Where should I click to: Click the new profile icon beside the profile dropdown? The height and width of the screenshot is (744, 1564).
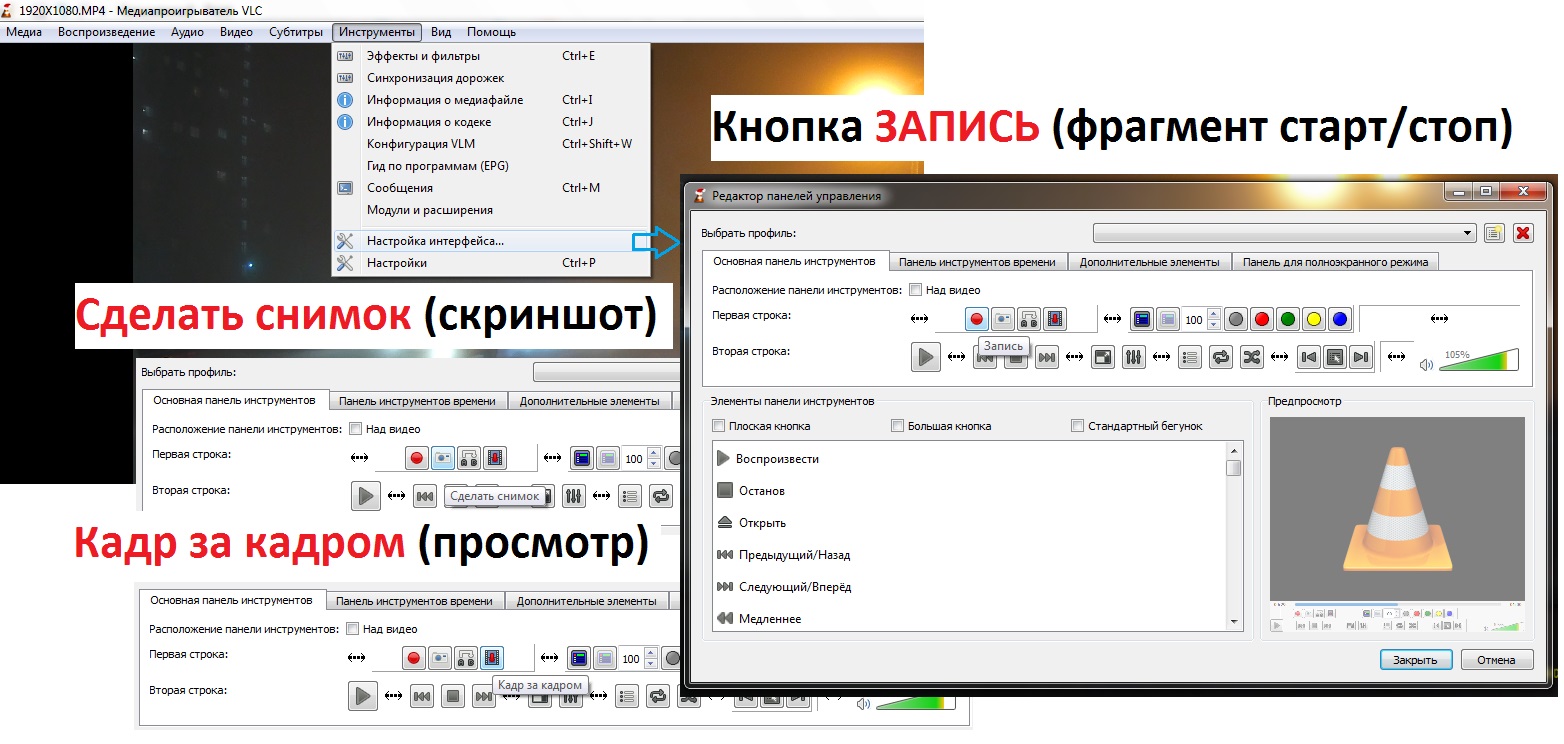[x=1494, y=233]
